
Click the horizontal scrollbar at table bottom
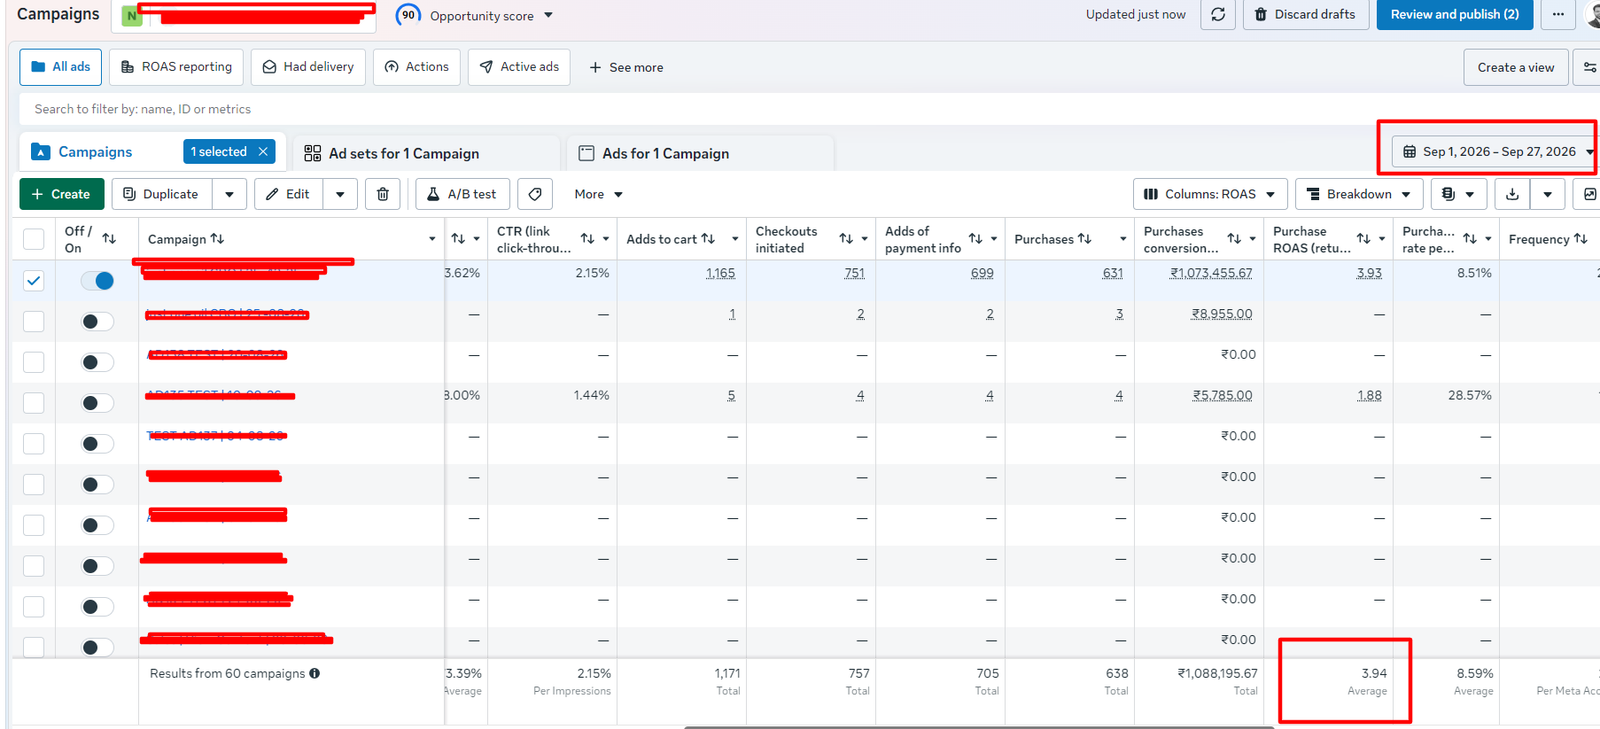pos(978,727)
